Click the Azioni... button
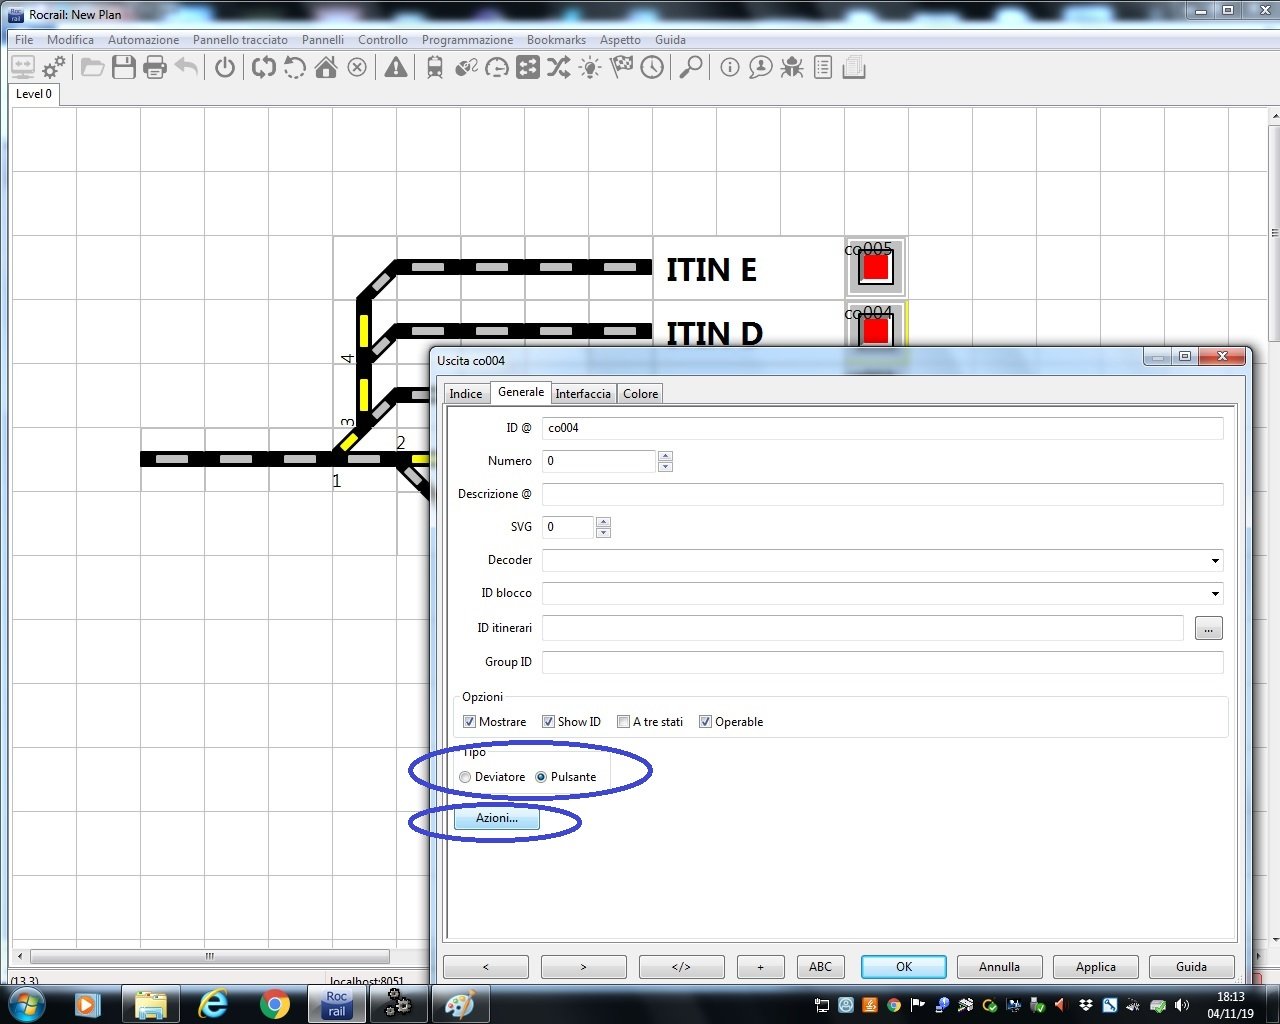 pos(497,818)
